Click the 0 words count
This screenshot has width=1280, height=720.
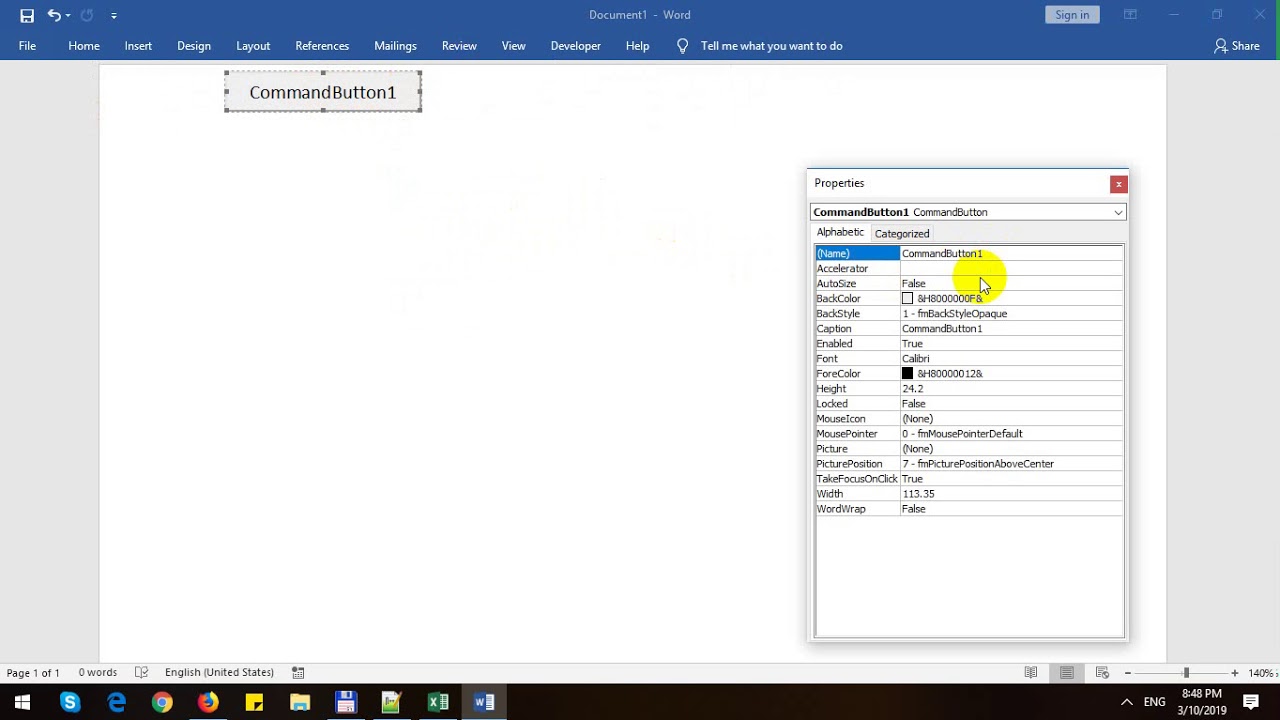[x=98, y=673]
